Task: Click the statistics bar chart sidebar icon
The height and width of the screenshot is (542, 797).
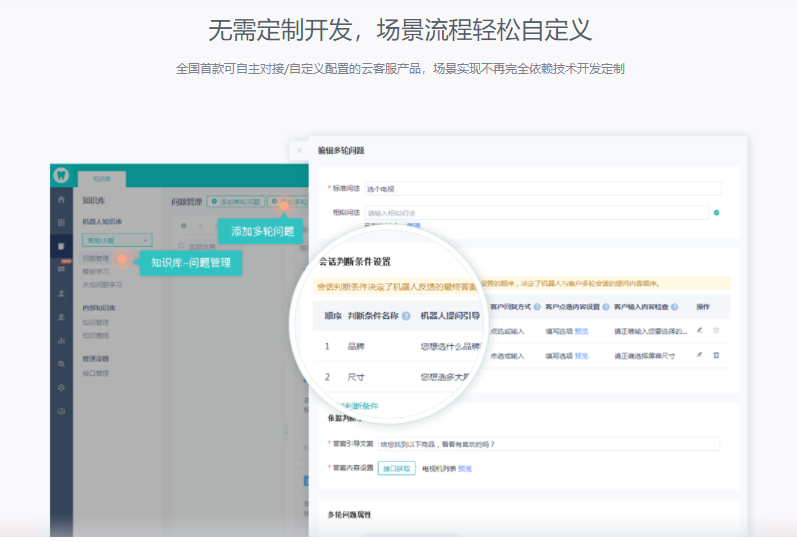Action: click(x=61, y=340)
